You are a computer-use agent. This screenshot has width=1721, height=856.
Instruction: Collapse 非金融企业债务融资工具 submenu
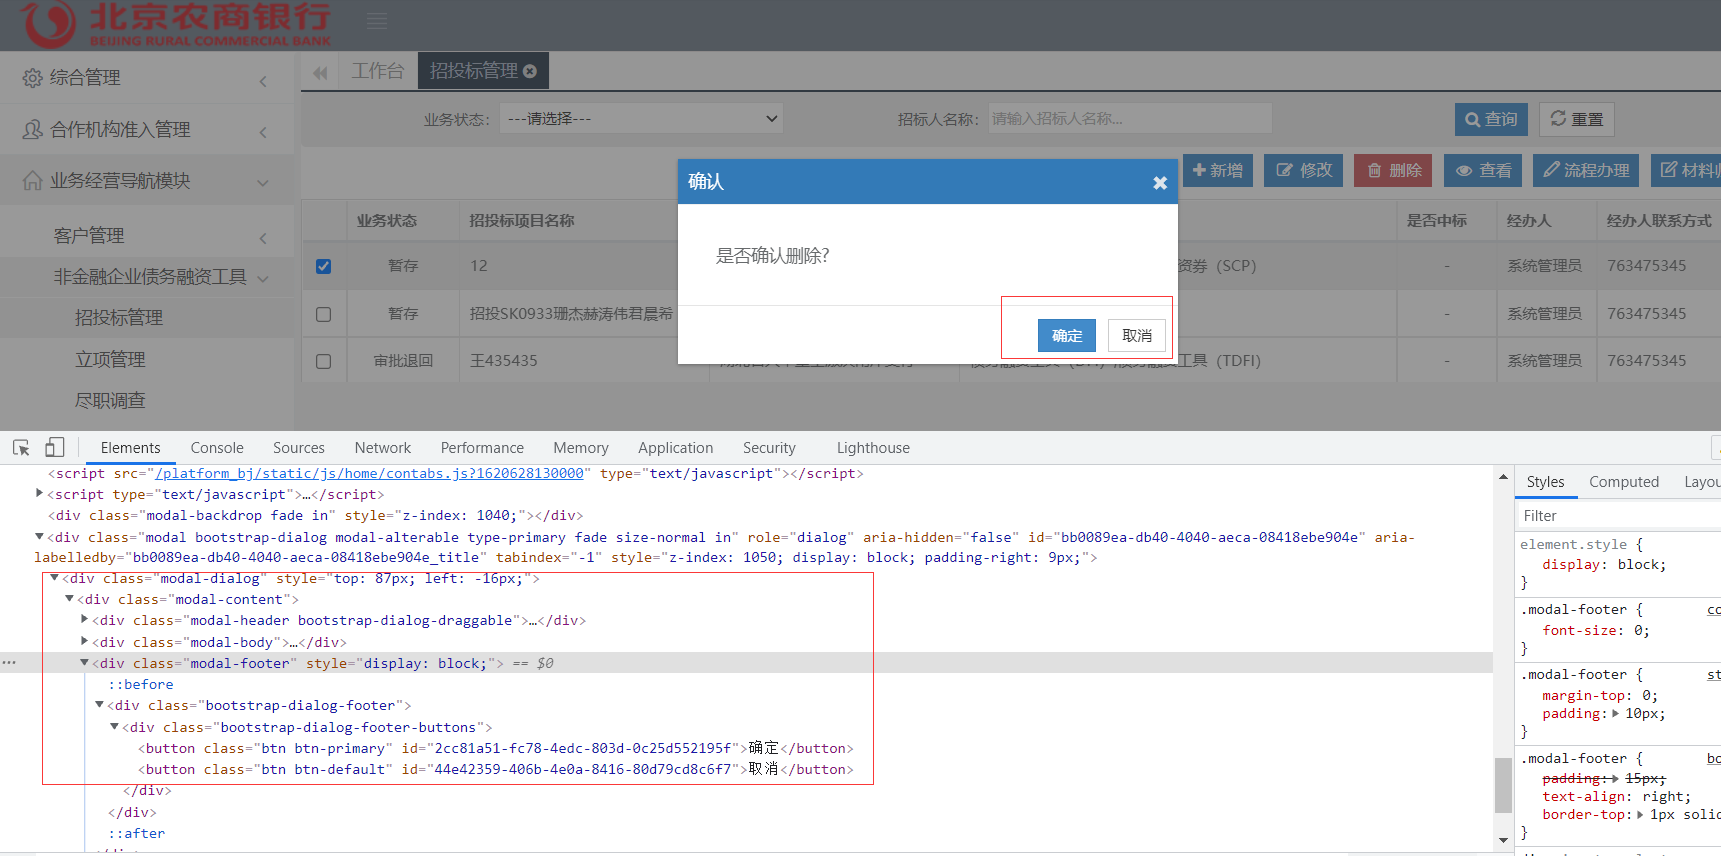click(x=148, y=277)
